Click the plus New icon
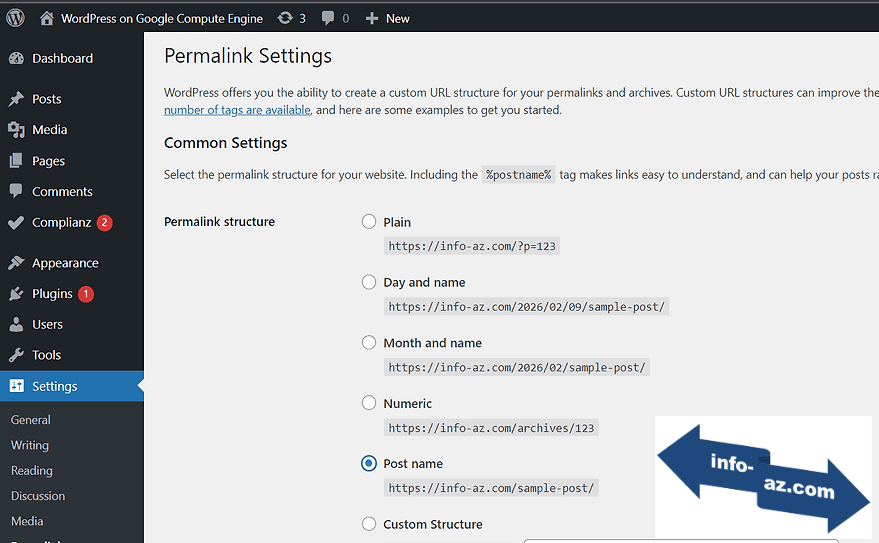 point(372,18)
